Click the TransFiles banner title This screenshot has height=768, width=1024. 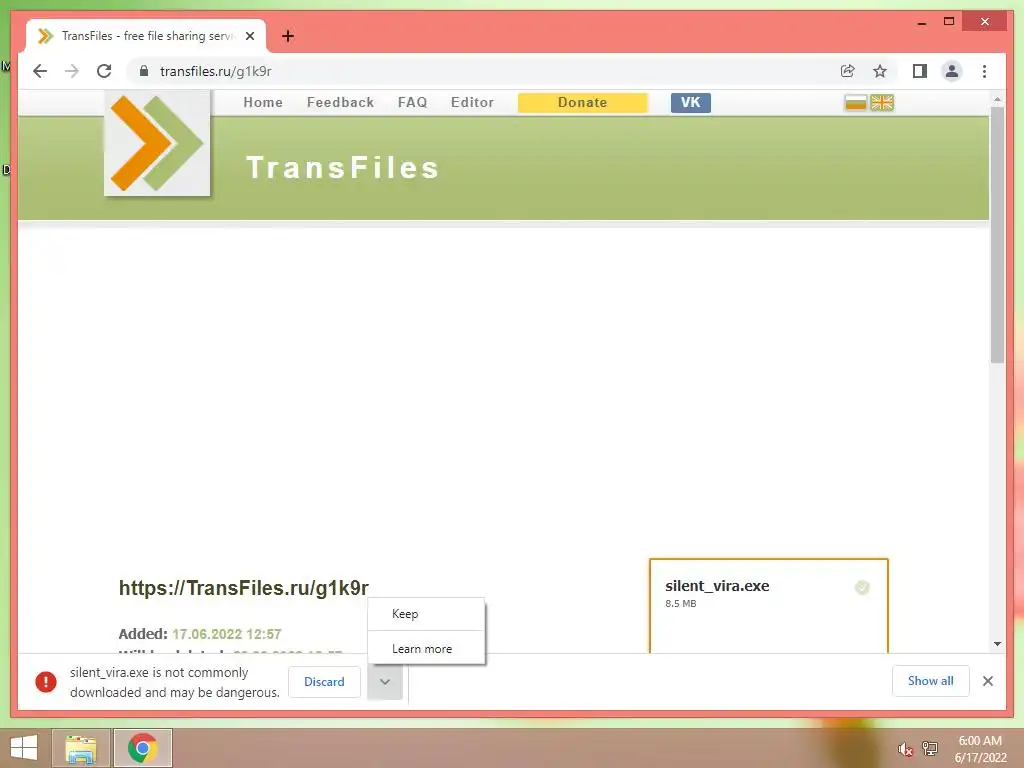pyautogui.click(x=342, y=168)
